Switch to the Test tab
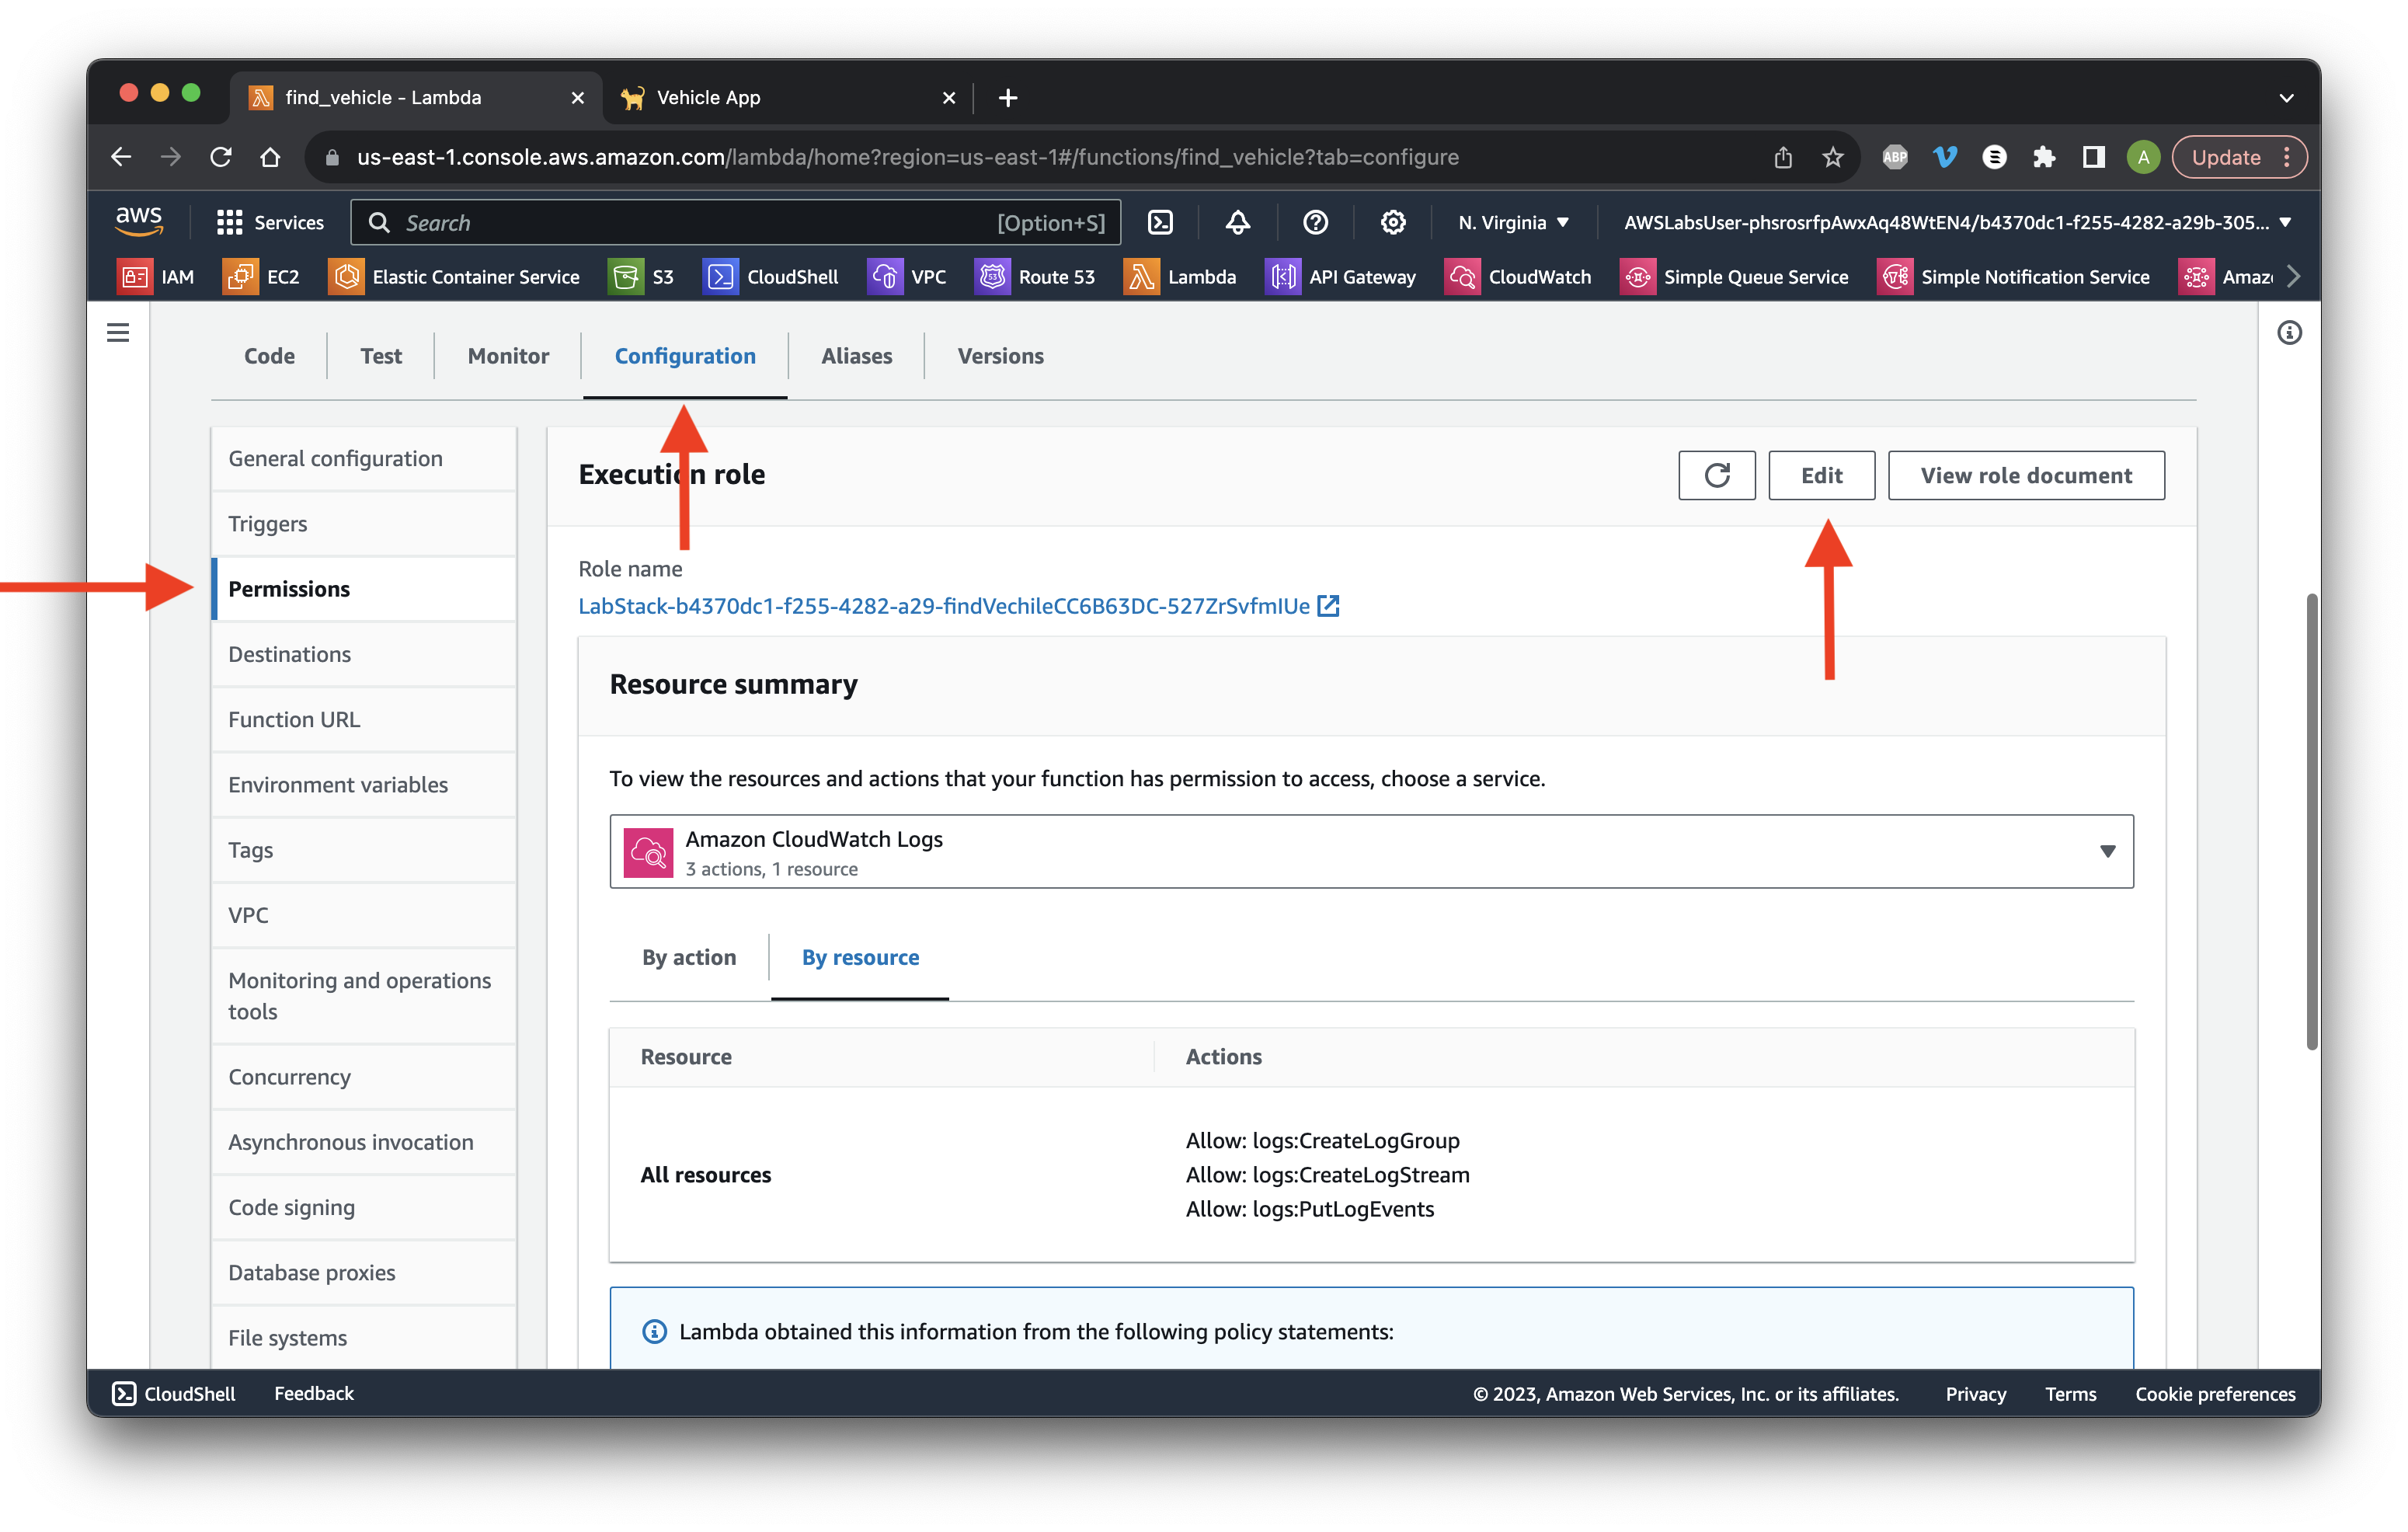2408x1532 pixels. tap(381, 356)
